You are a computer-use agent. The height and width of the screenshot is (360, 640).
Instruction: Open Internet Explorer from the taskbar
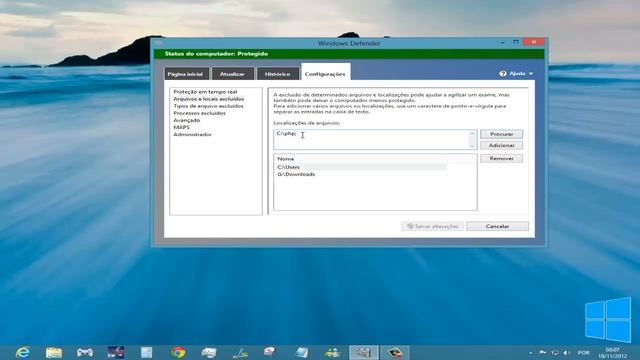[23, 352]
